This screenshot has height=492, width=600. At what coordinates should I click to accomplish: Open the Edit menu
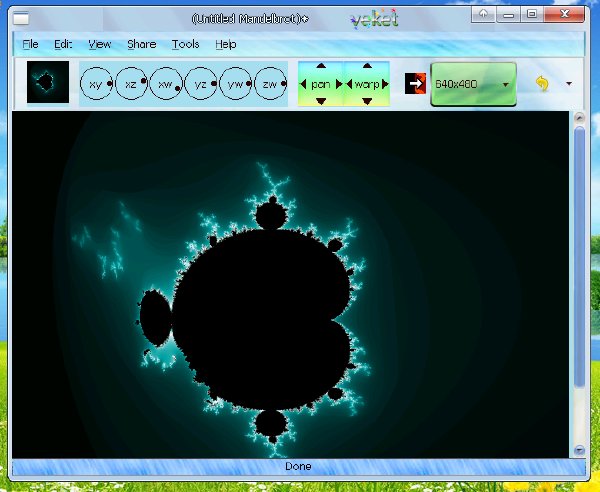(x=63, y=44)
